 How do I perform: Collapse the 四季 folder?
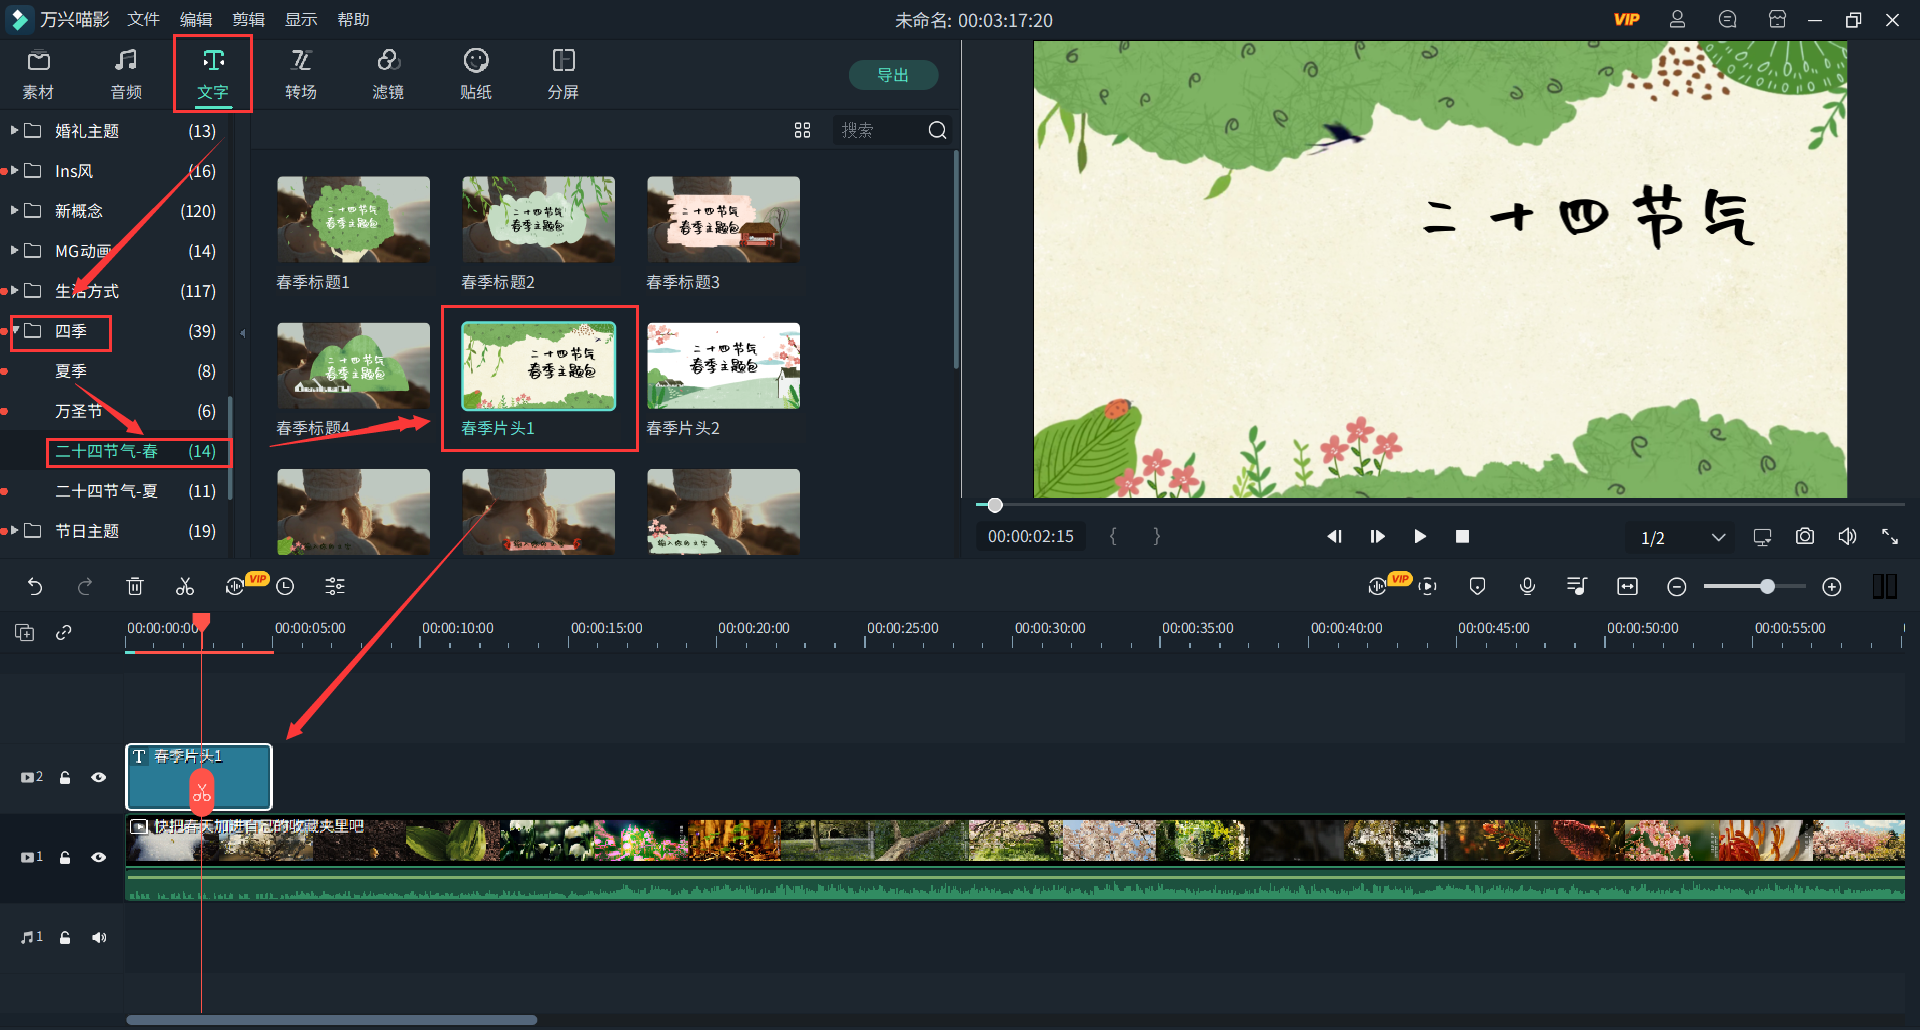point(16,331)
